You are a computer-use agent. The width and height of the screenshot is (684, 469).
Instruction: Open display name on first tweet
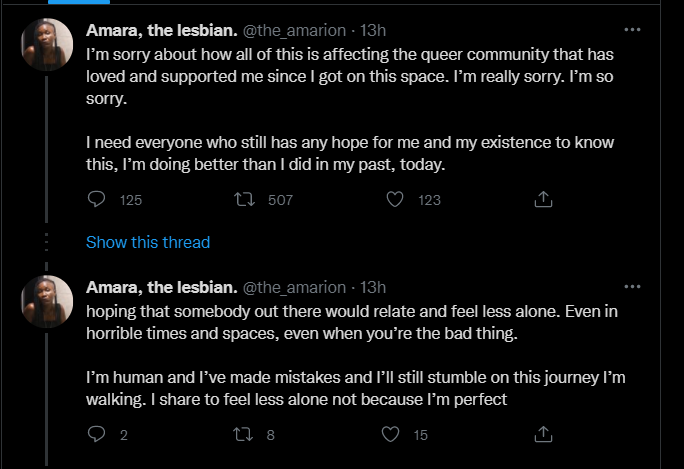point(161,31)
